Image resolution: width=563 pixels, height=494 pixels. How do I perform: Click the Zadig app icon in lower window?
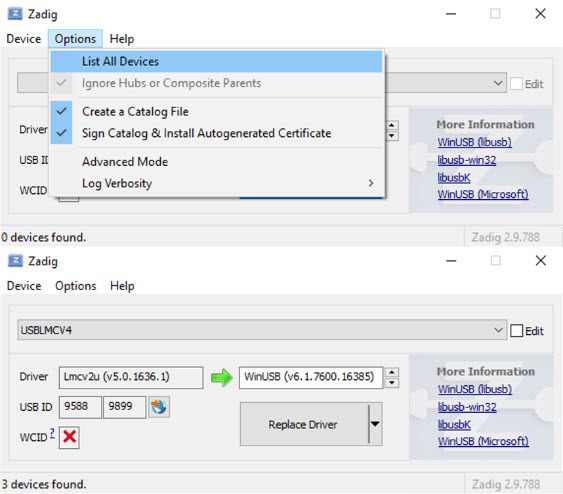15,261
